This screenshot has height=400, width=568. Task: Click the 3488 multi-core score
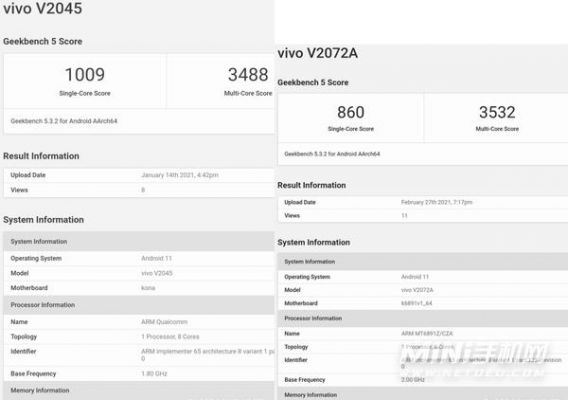pos(248,75)
